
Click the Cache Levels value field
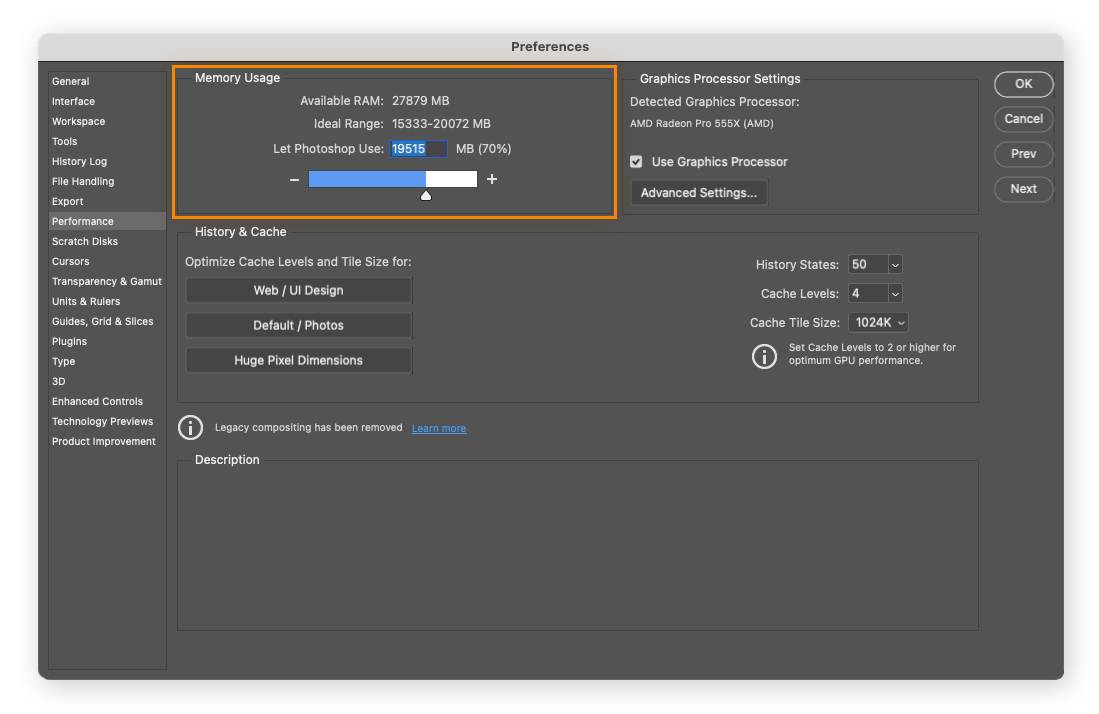click(868, 294)
